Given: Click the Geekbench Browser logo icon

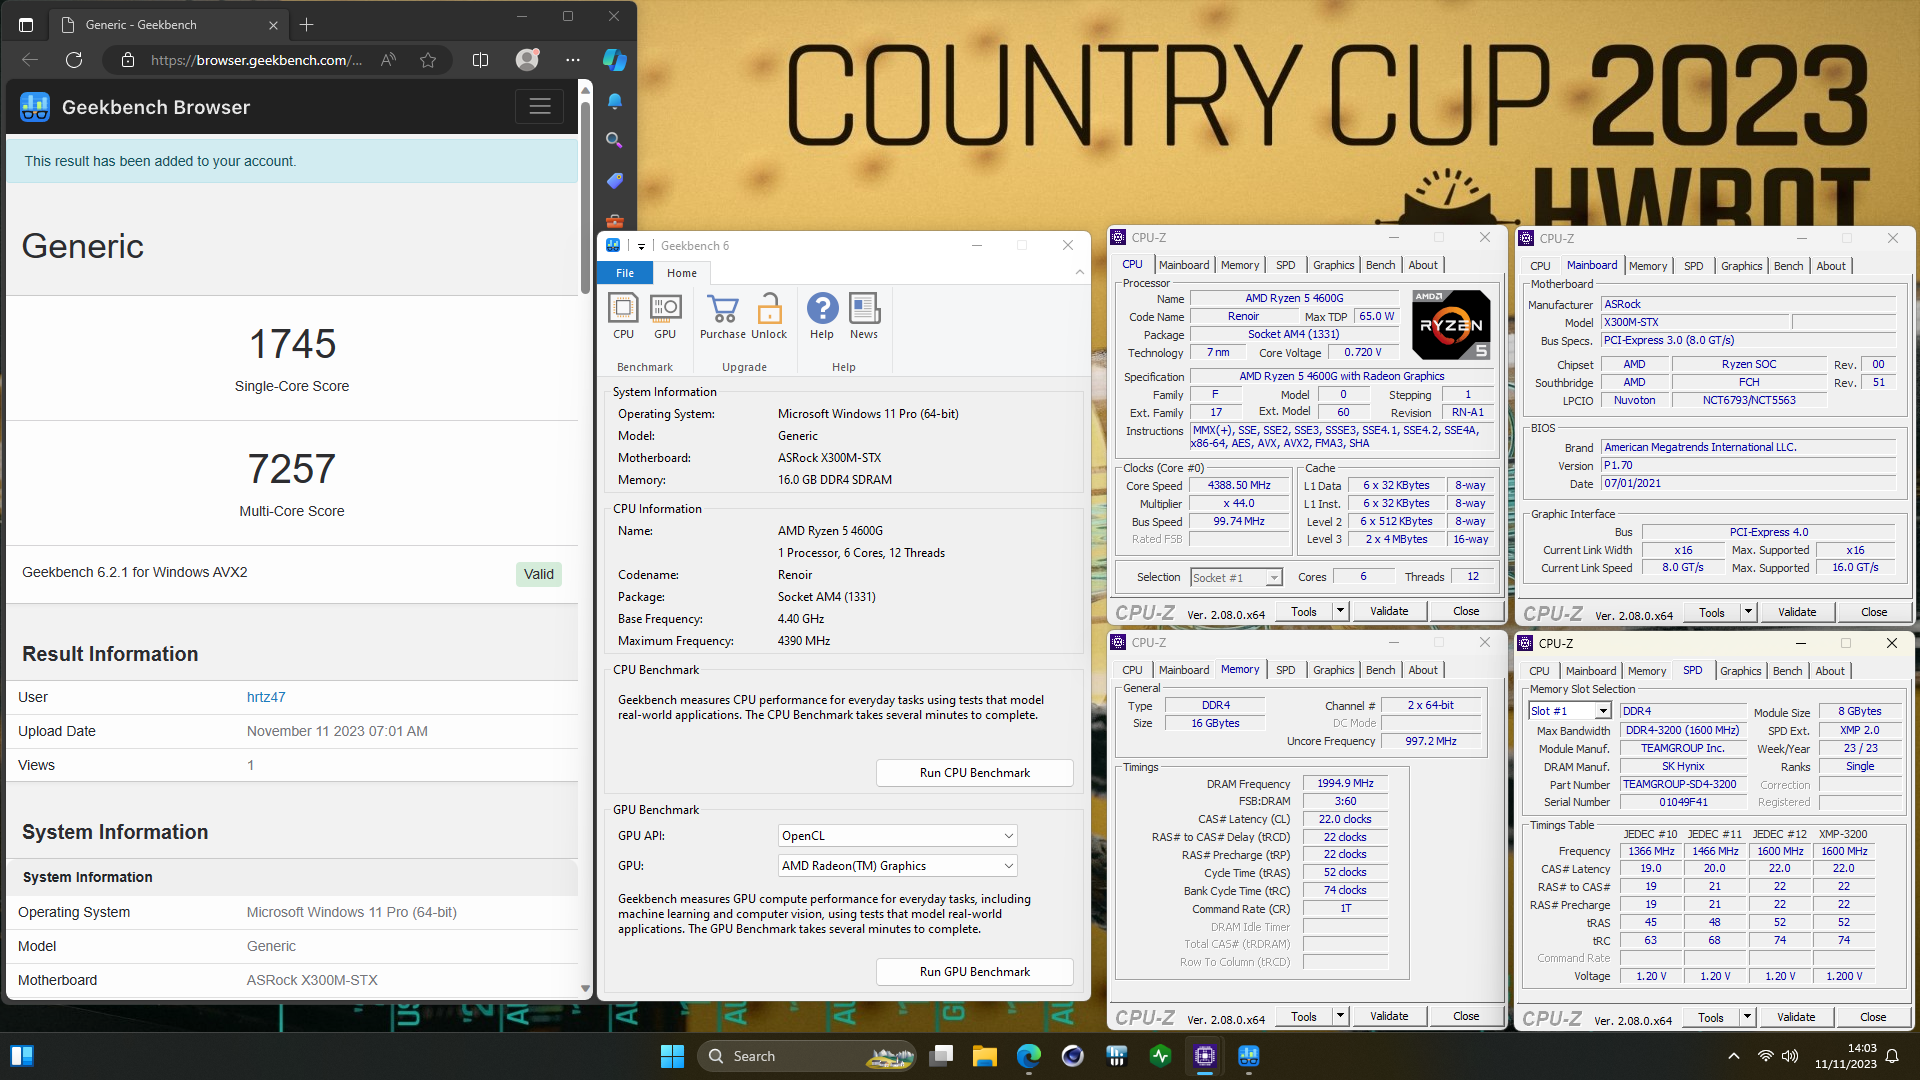Looking at the screenshot, I should (35, 107).
